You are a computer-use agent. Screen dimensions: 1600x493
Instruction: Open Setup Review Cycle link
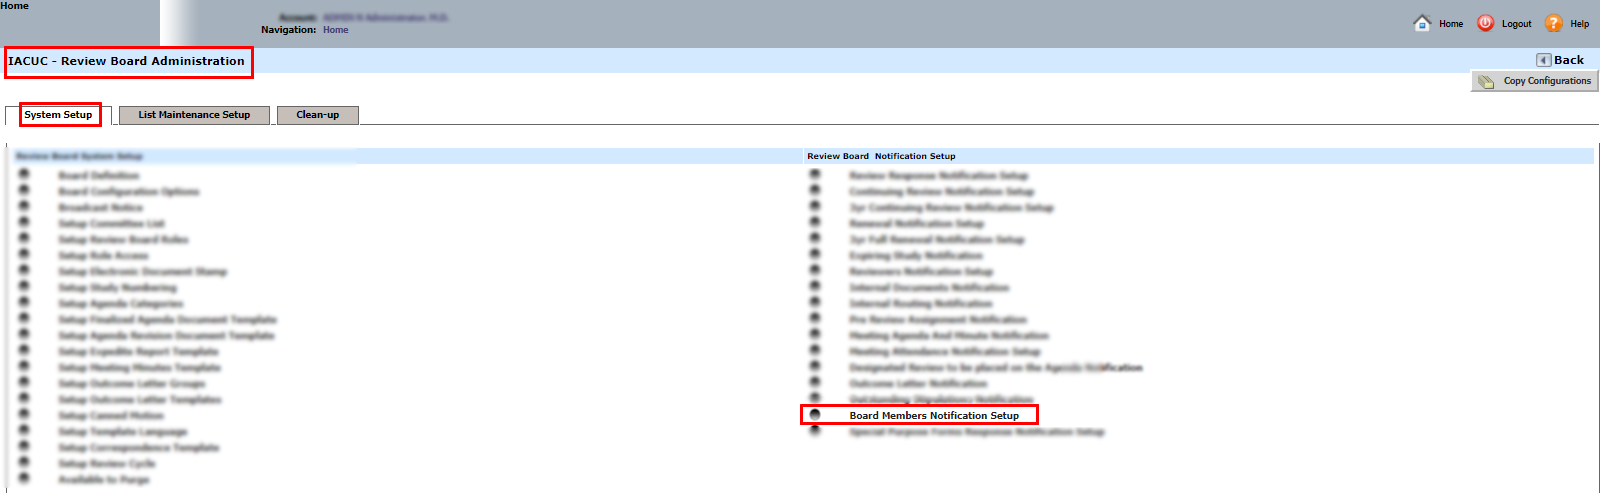pyautogui.click(x=107, y=464)
